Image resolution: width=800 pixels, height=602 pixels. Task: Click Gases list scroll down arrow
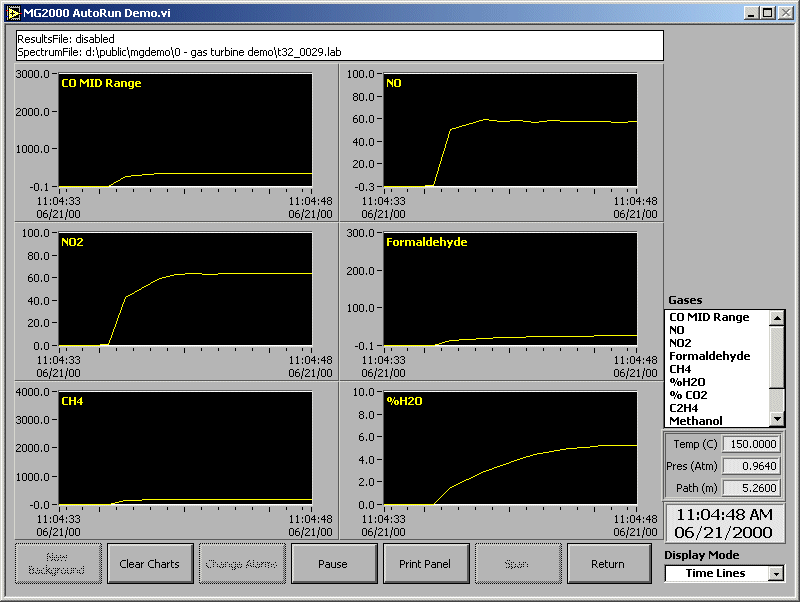(x=777, y=419)
